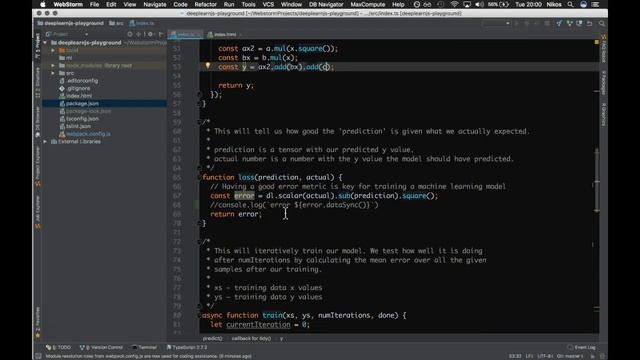
Task: Click the editor vertical scrollbar thumb
Action: (597, 180)
